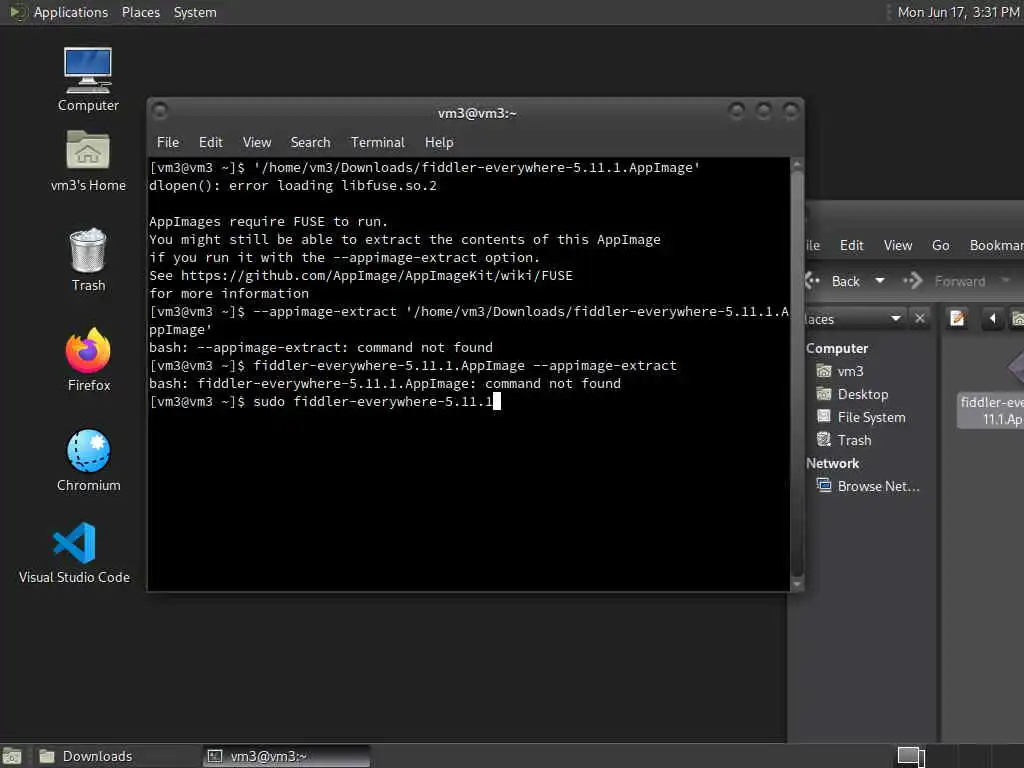
Task: Select the Trash desktop icon
Action: click(x=88, y=260)
